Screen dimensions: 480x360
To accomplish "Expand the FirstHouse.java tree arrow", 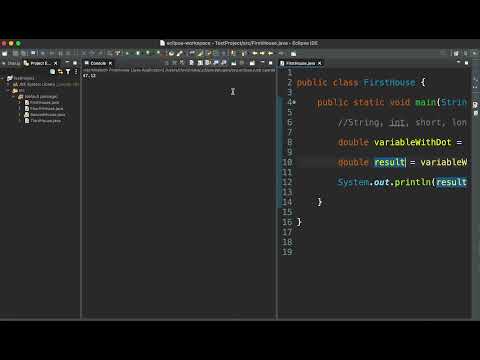I will tap(20, 103).
